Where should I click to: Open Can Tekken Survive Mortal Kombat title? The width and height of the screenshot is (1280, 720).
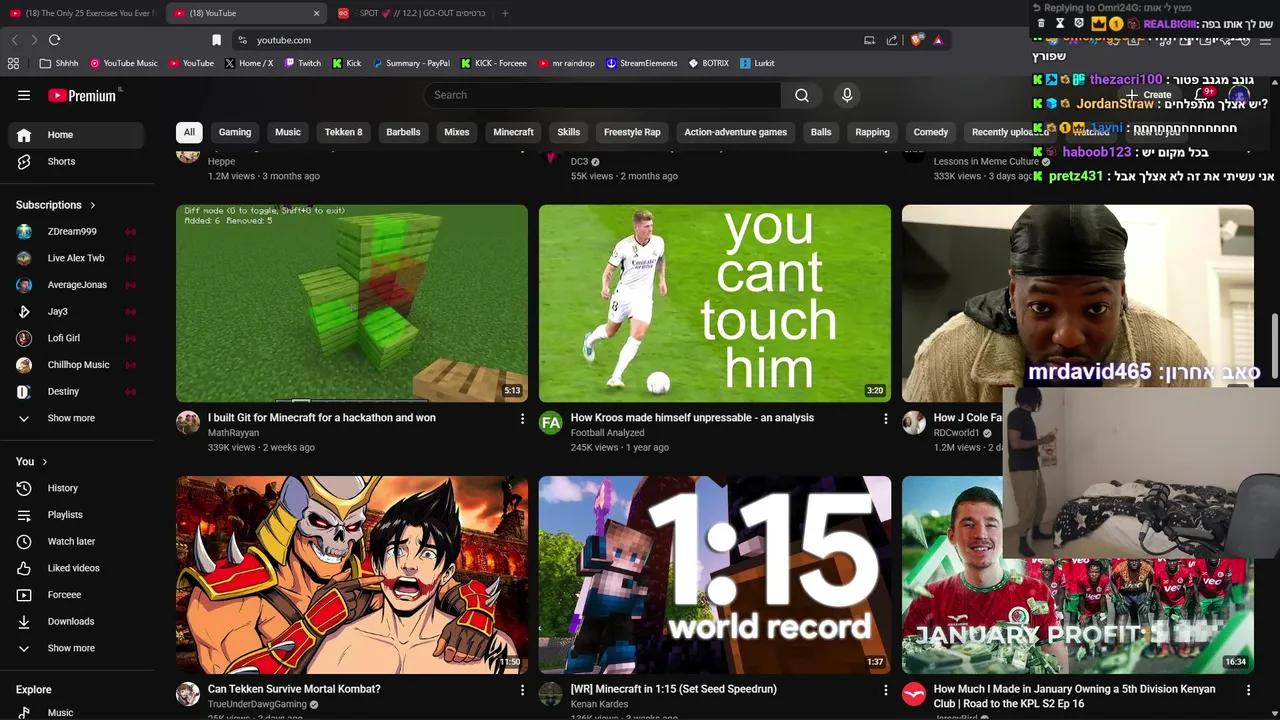tap(294, 689)
